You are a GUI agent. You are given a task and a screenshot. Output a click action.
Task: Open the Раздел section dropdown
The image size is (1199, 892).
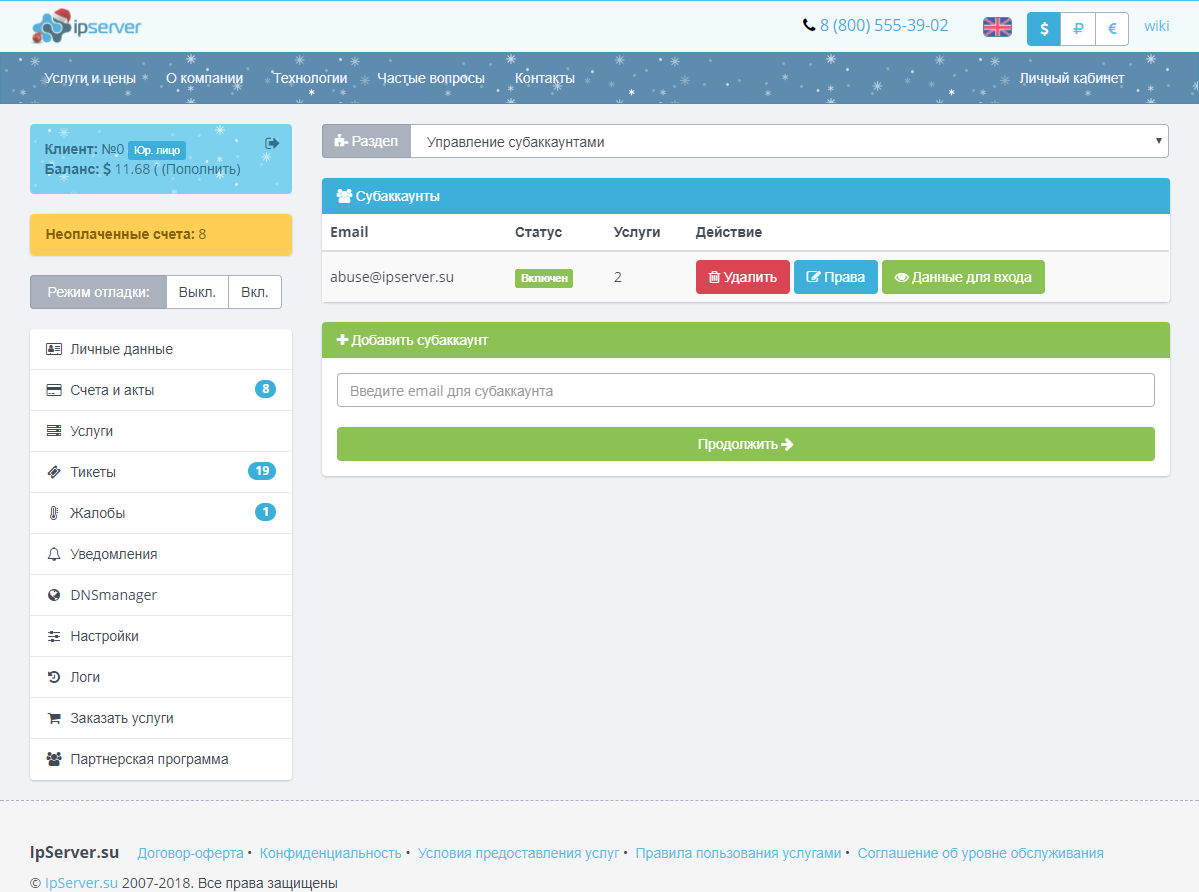click(788, 142)
